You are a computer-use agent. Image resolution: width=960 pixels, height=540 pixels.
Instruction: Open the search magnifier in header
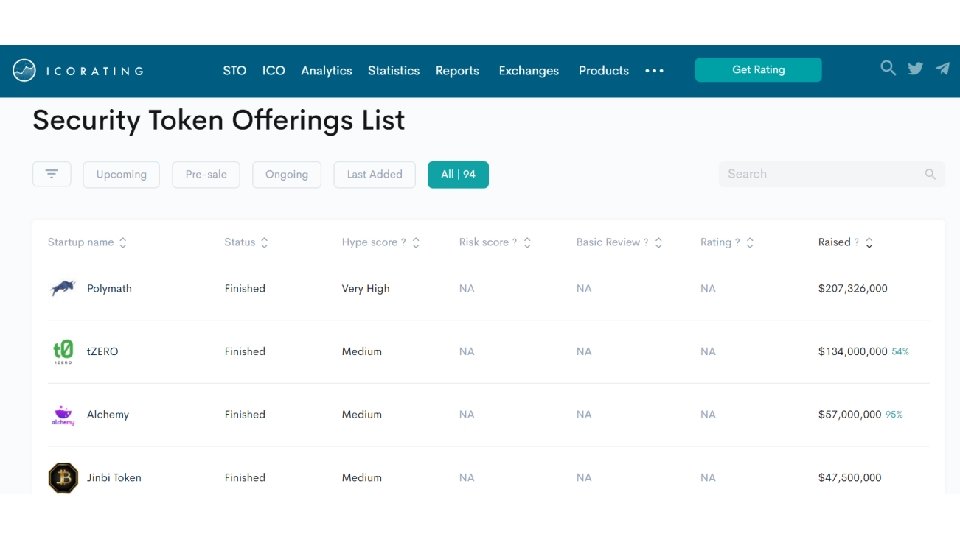(x=887, y=69)
